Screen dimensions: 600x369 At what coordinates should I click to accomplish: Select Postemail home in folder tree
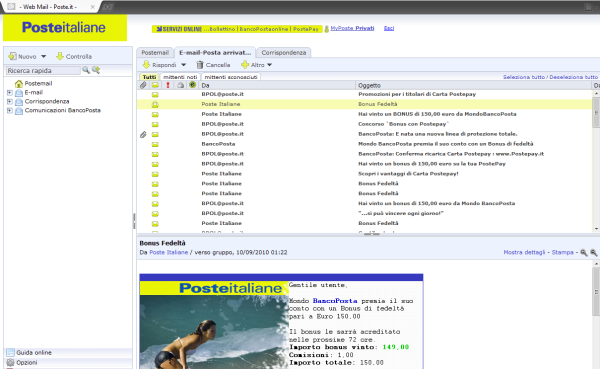[33, 83]
